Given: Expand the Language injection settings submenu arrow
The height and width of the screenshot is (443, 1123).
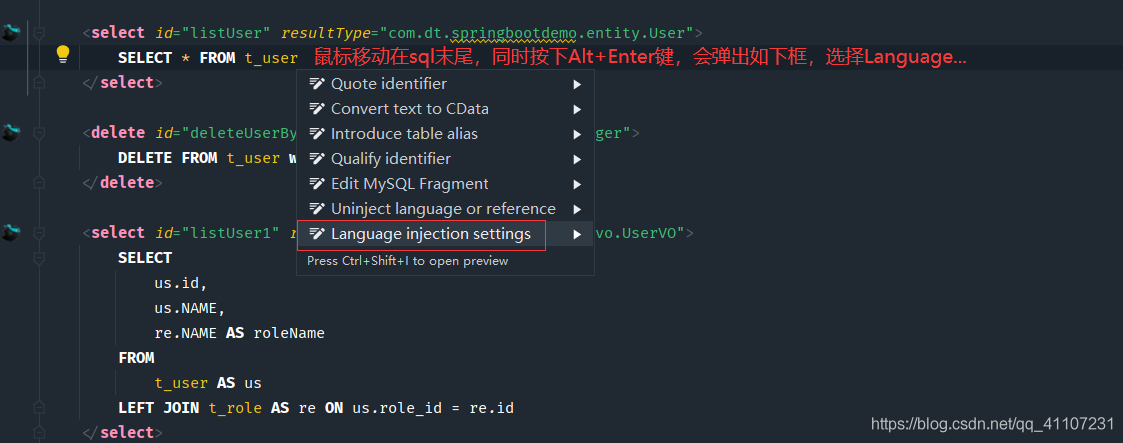Looking at the screenshot, I should (577, 234).
